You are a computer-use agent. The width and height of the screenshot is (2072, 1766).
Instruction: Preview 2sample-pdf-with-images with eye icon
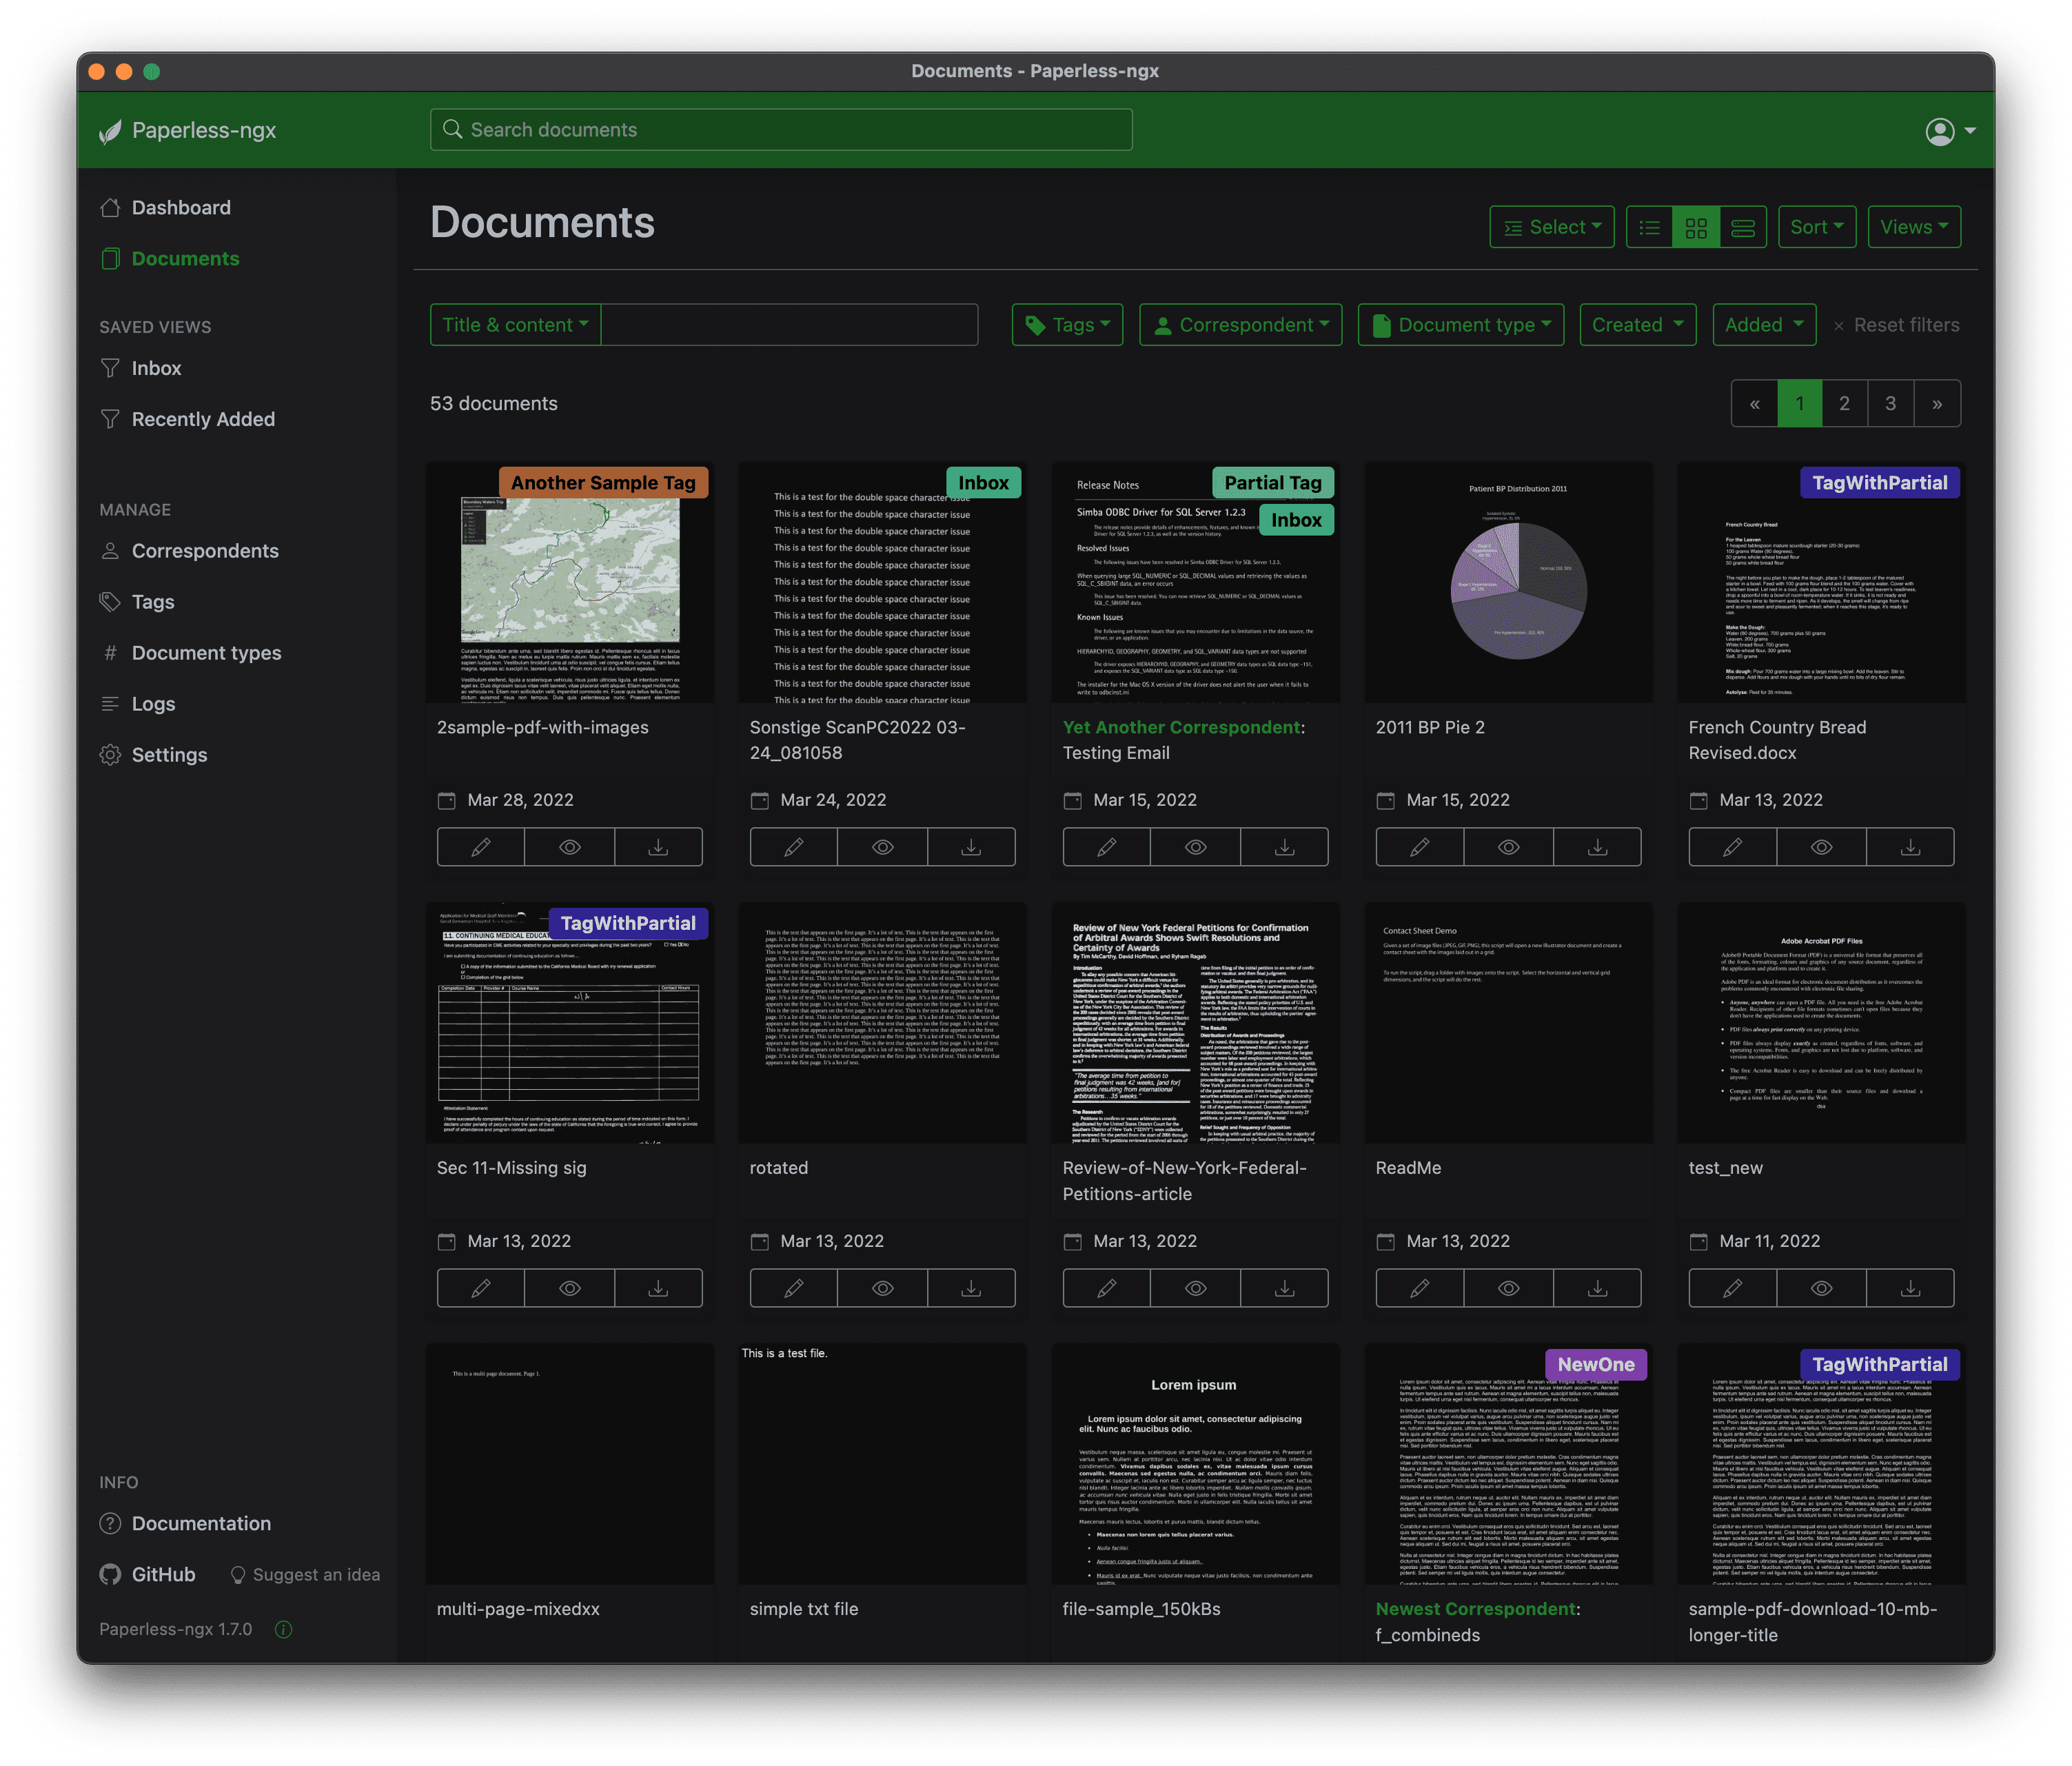coord(570,847)
